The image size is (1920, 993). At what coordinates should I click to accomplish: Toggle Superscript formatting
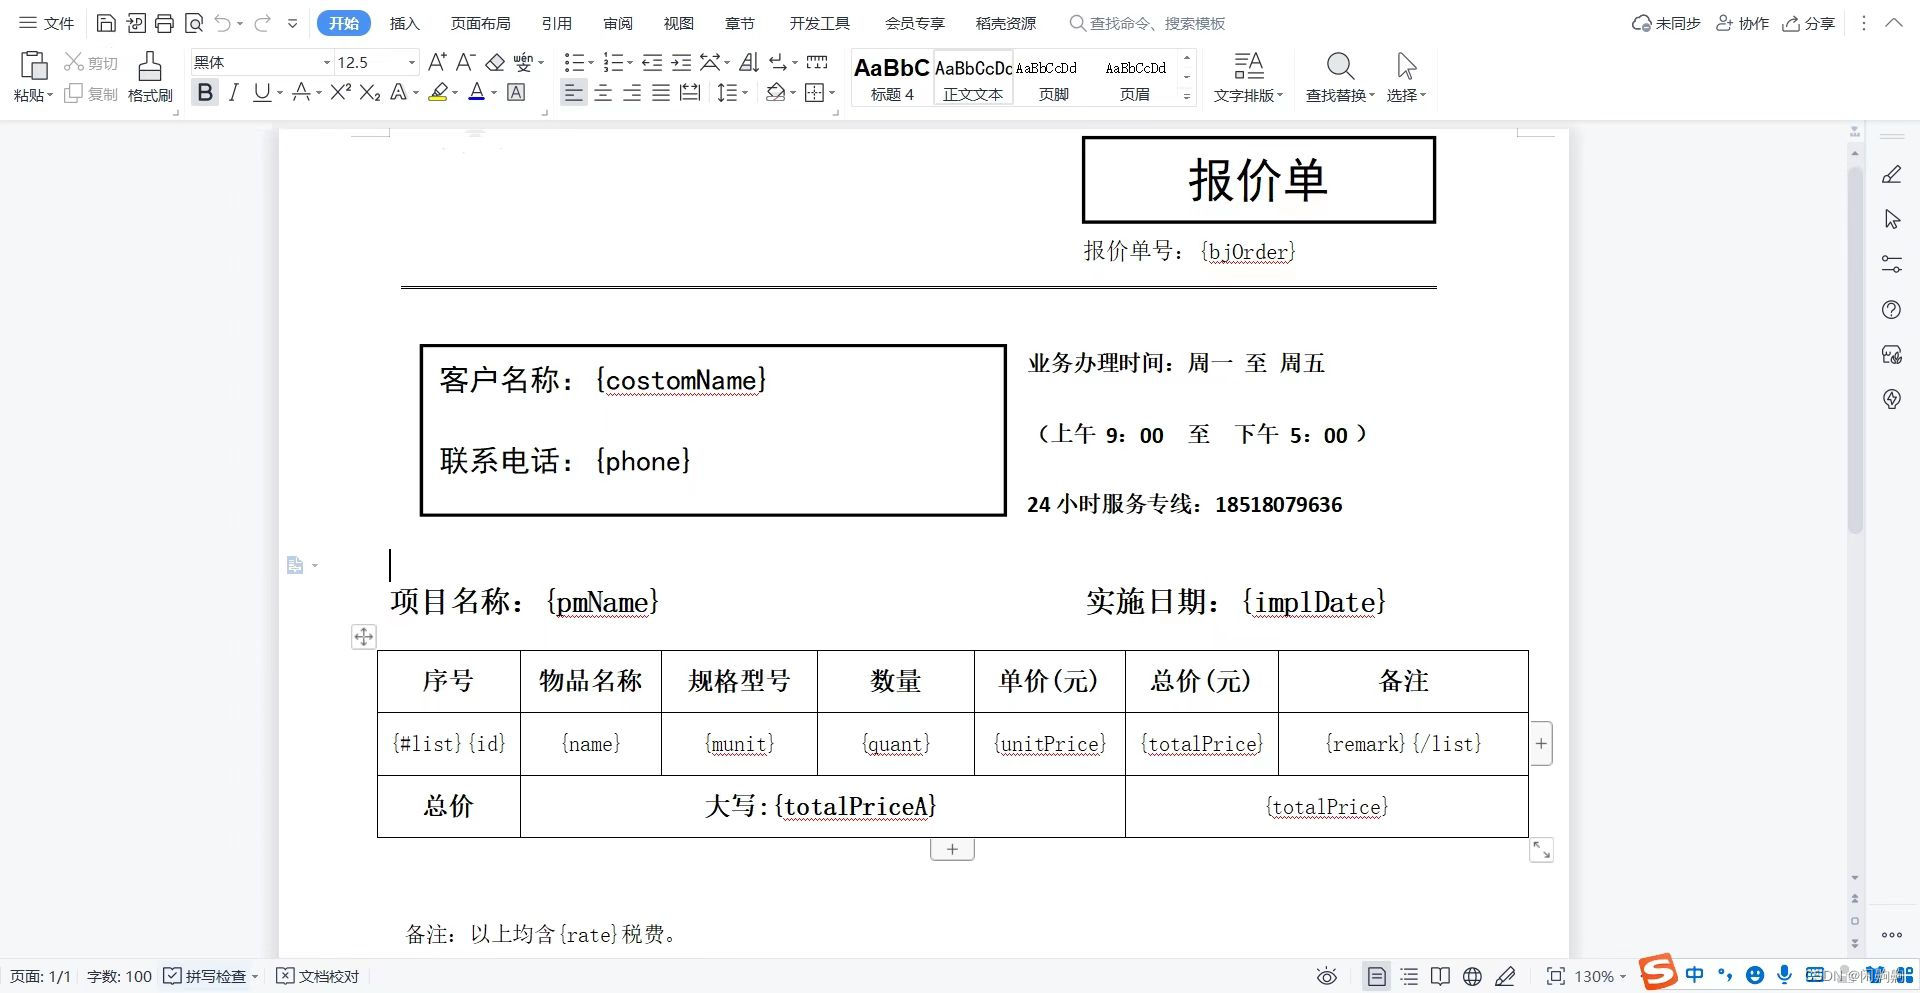pyautogui.click(x=340, y=93)
